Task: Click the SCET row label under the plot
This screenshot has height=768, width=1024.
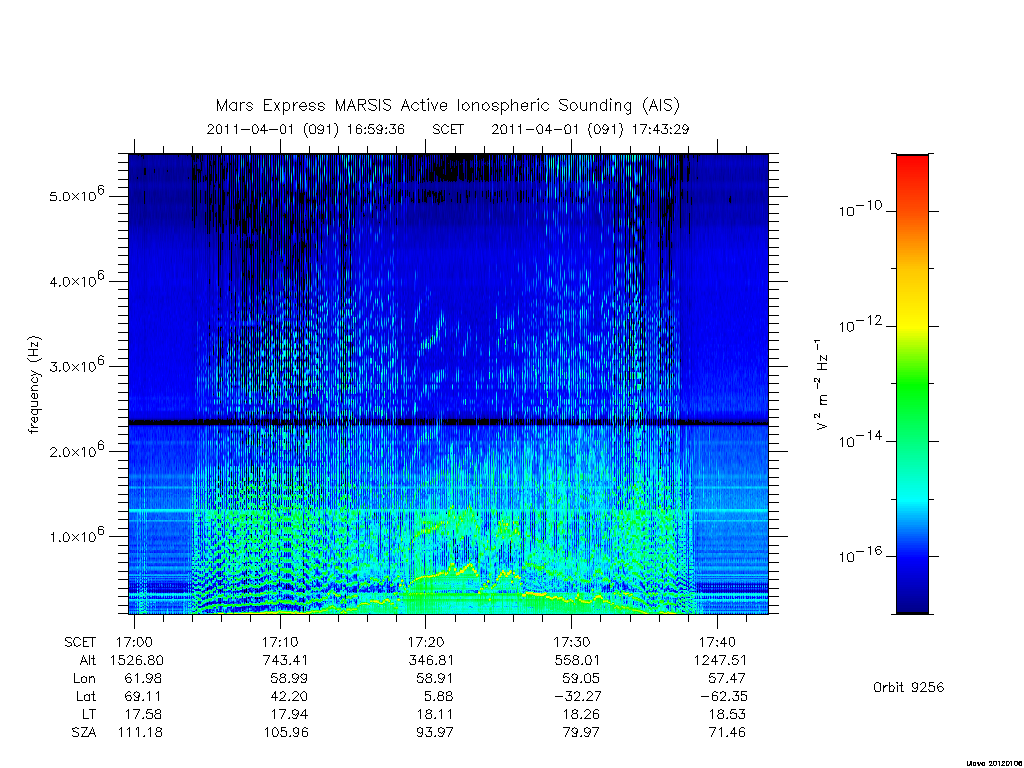Action: coord(80,642)
